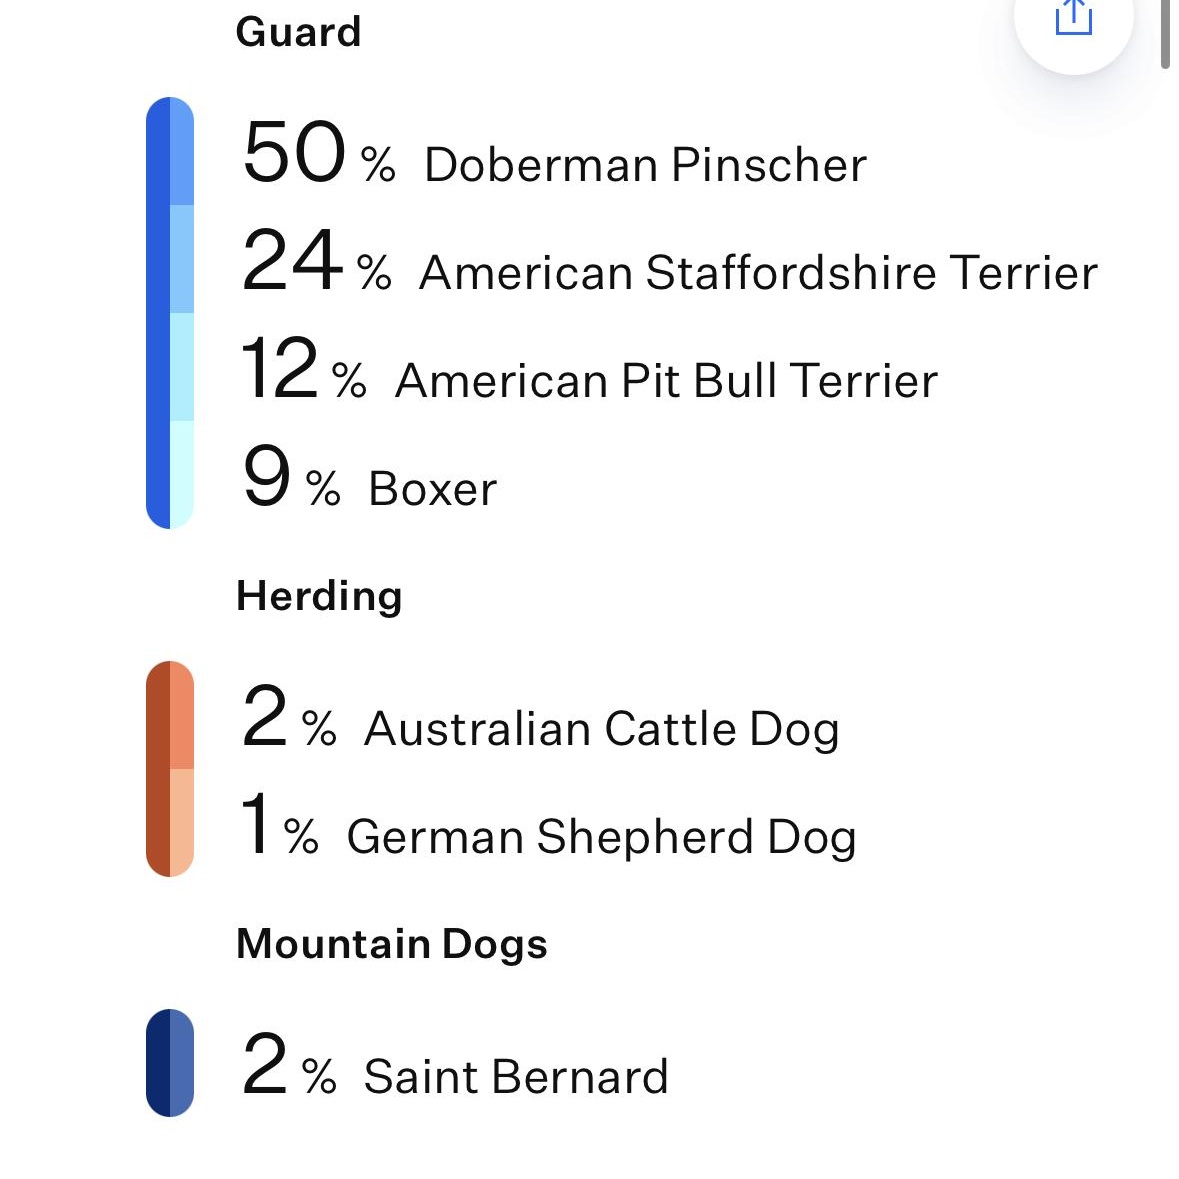
Task: Click the Boxer pale cyan color segment
Action: [182, 474]
